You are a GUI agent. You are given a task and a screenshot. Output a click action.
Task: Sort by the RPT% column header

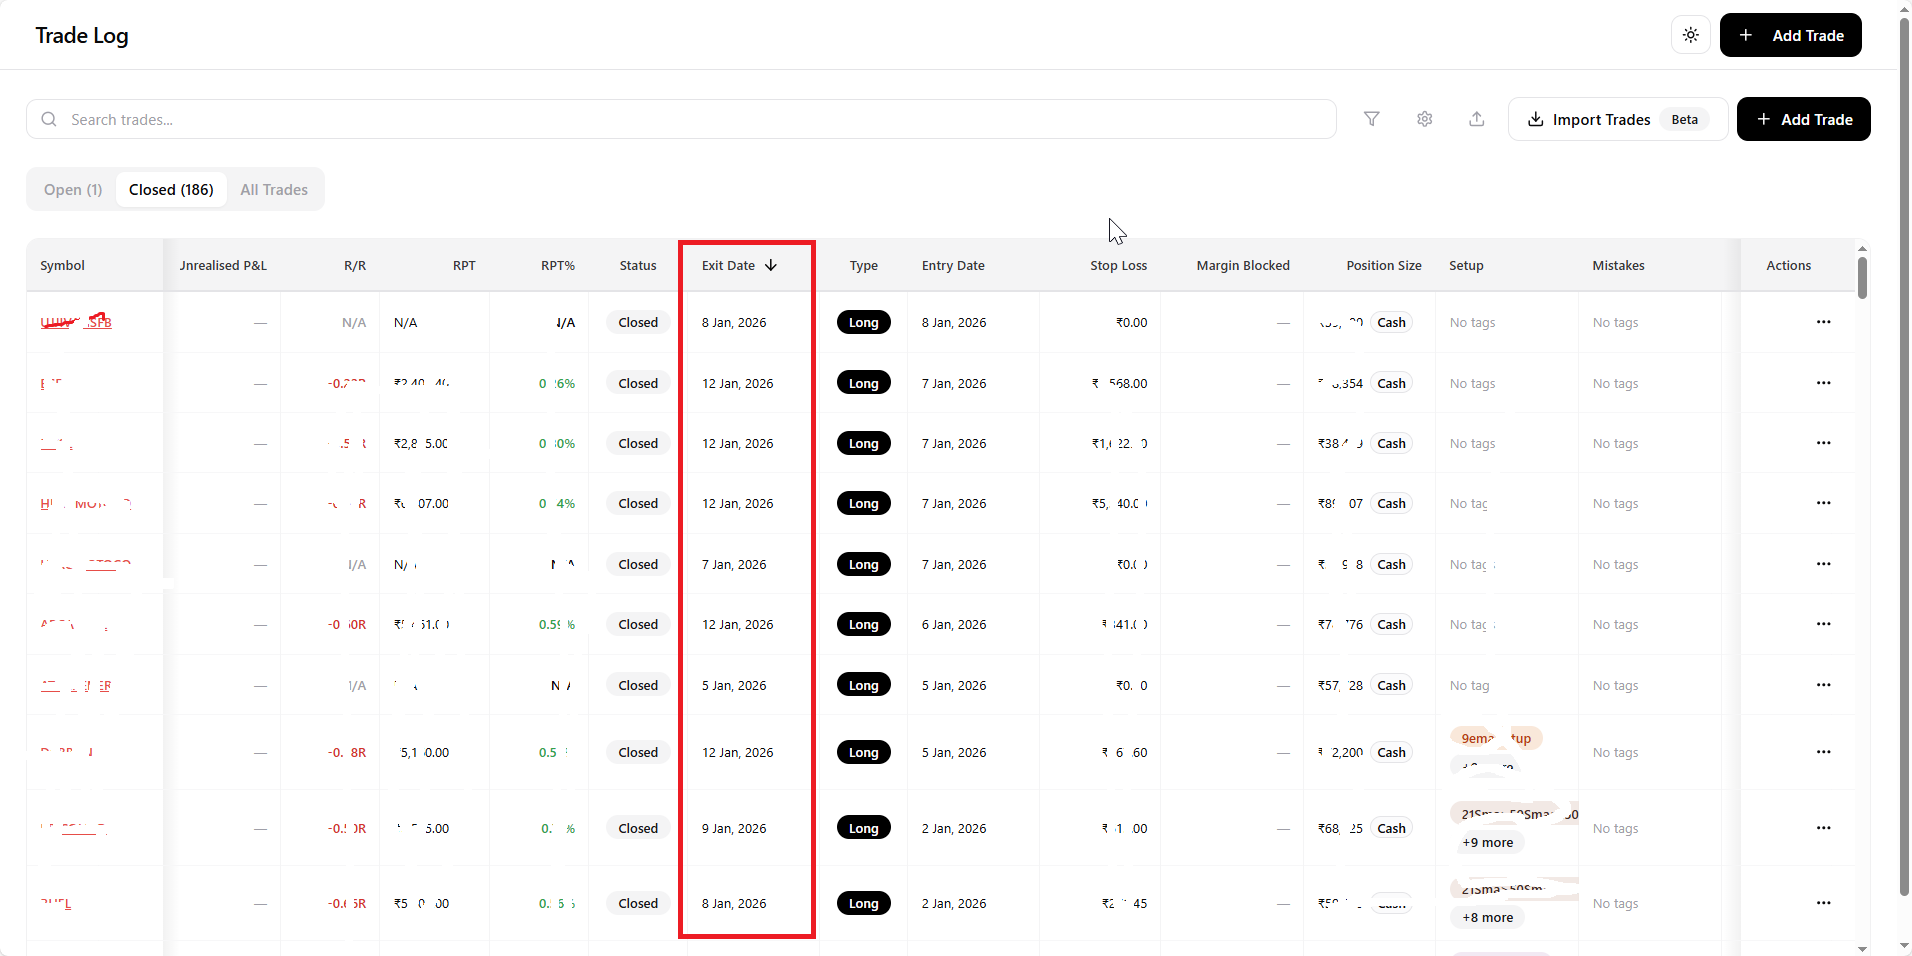tap(558, 265)
